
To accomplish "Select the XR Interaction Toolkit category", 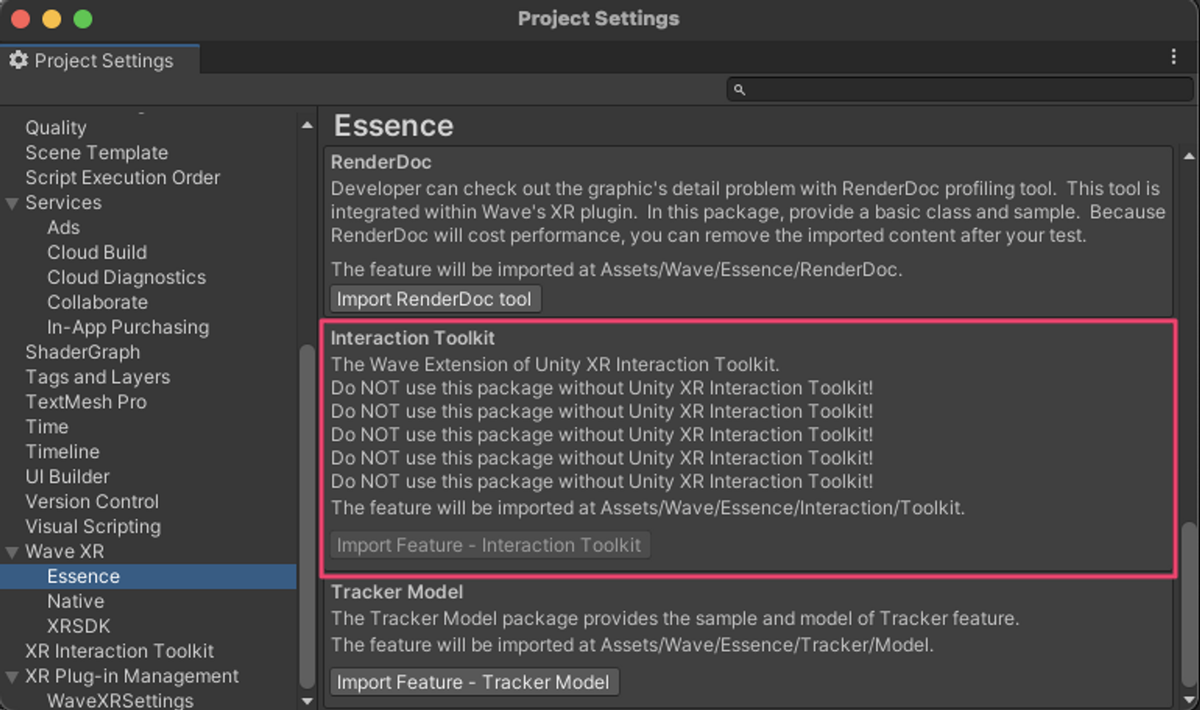I will [x=120, y=652].
